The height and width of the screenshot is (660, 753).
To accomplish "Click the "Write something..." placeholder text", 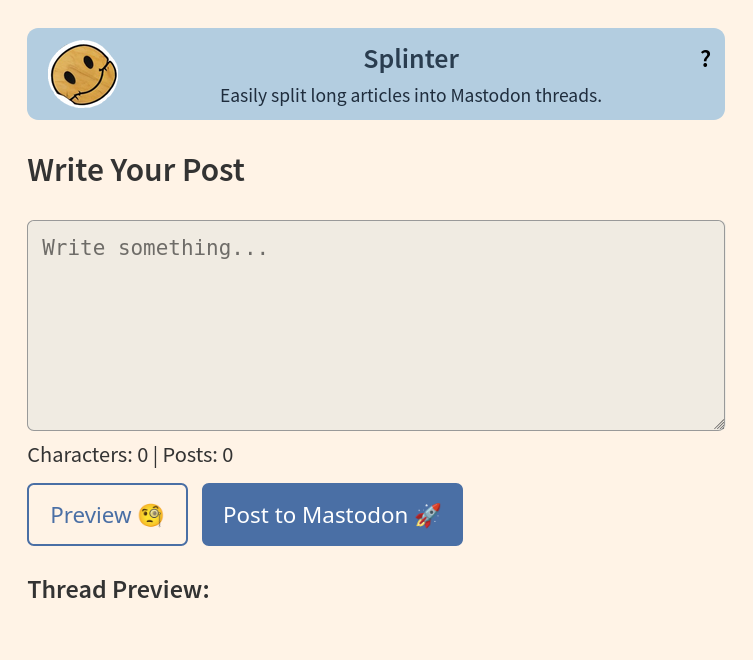I will [154, 248].
